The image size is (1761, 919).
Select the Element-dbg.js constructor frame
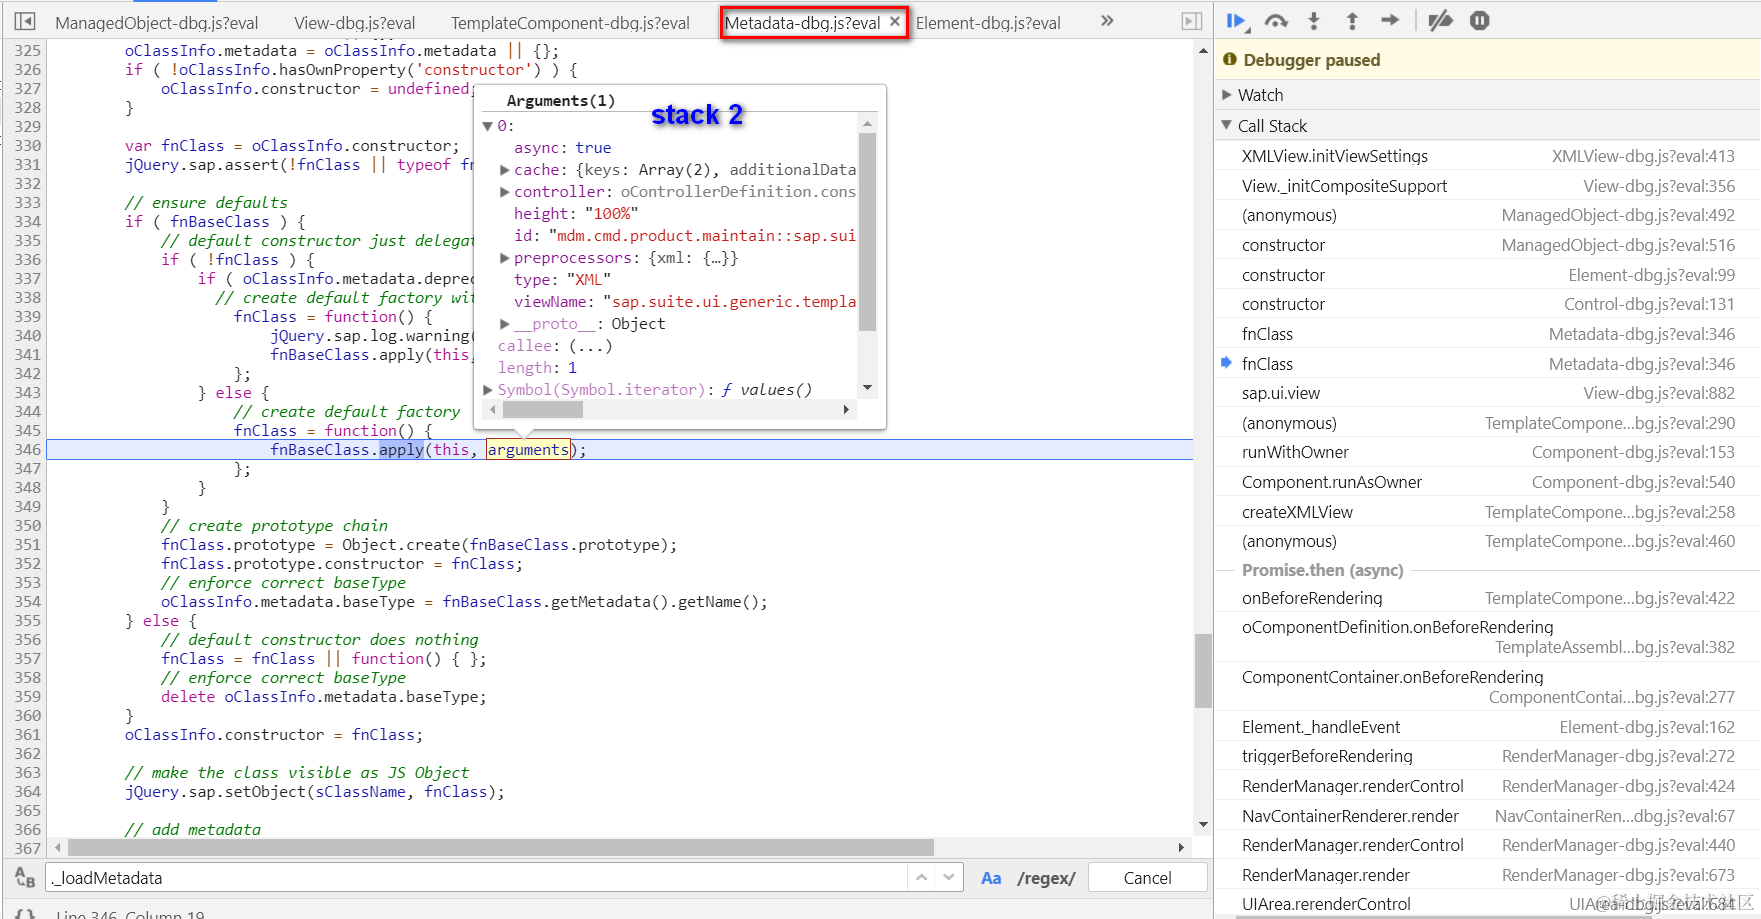pyautogui.click(x=1487, y=275)
